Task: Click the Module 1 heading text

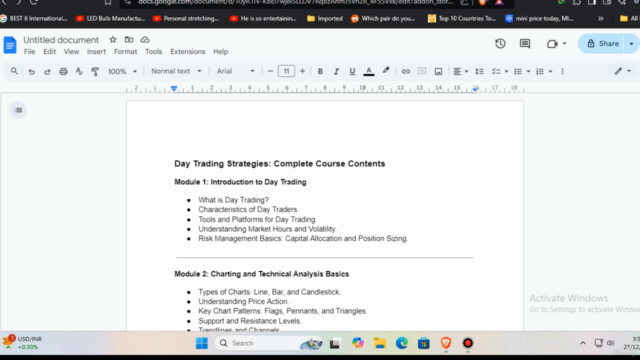Action: [x=240, y=182]
